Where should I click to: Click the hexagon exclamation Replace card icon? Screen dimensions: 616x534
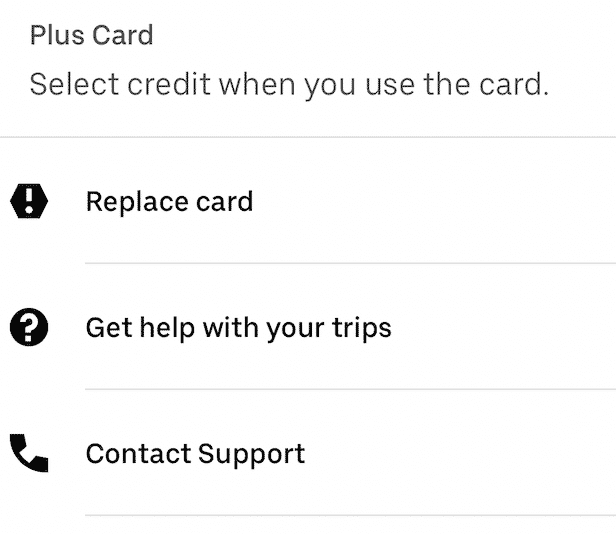click(29, 201)
